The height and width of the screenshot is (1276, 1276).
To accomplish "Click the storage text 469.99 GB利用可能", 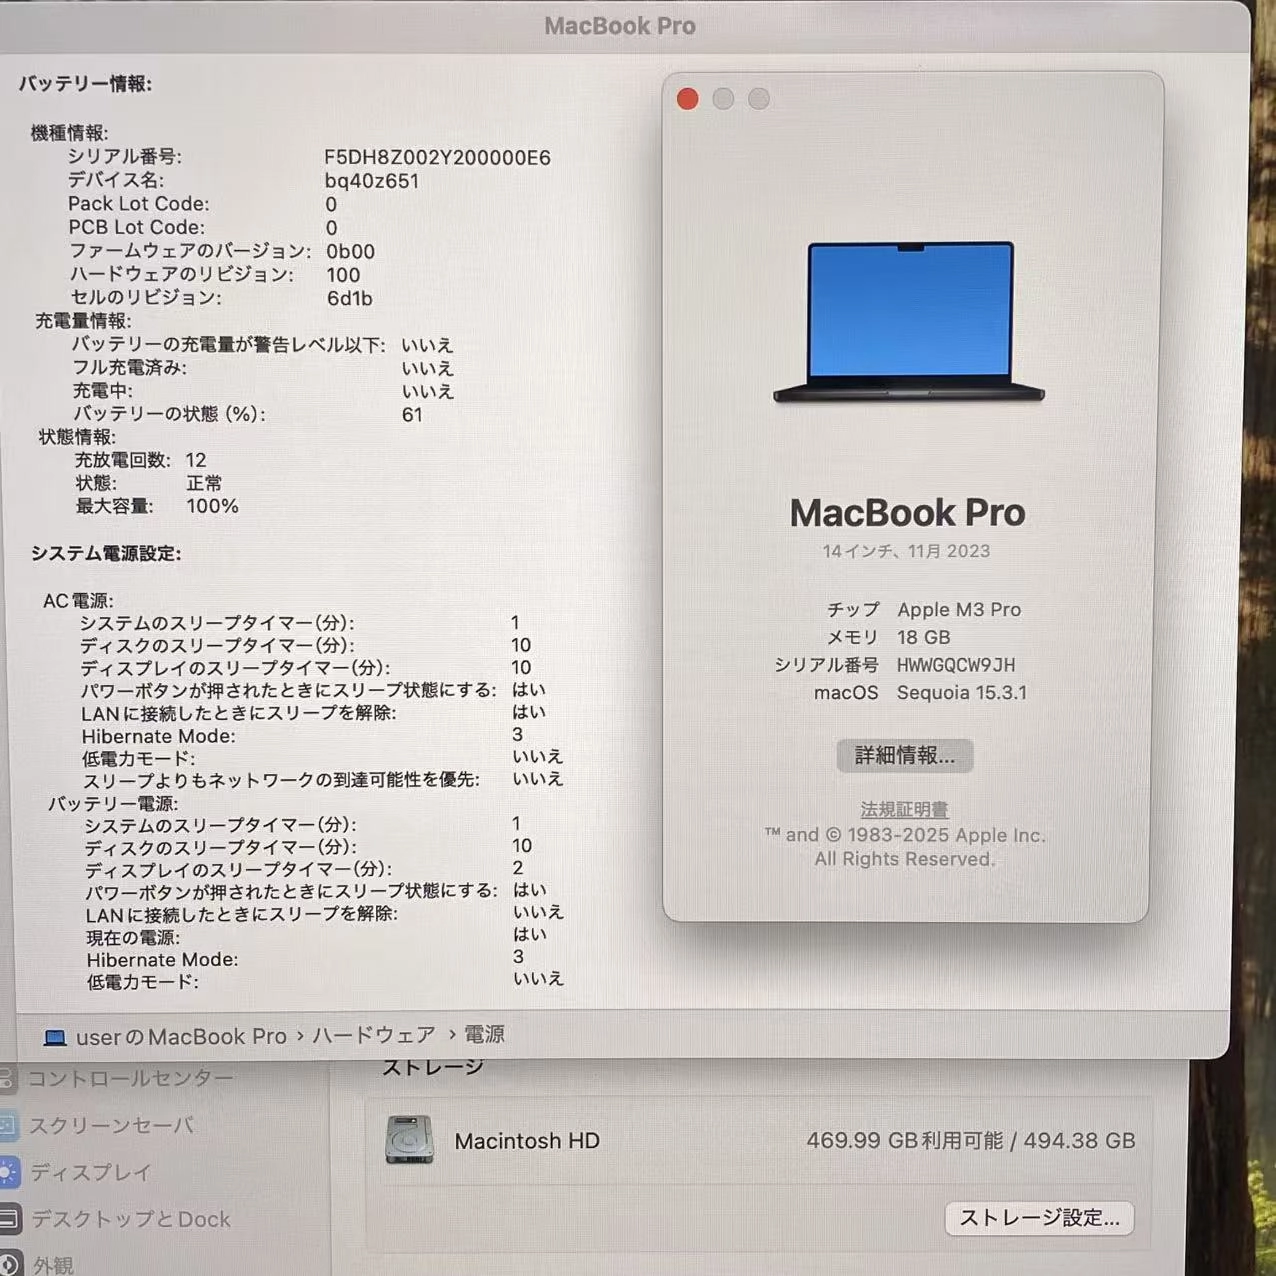I will (x=905, y=1140).
